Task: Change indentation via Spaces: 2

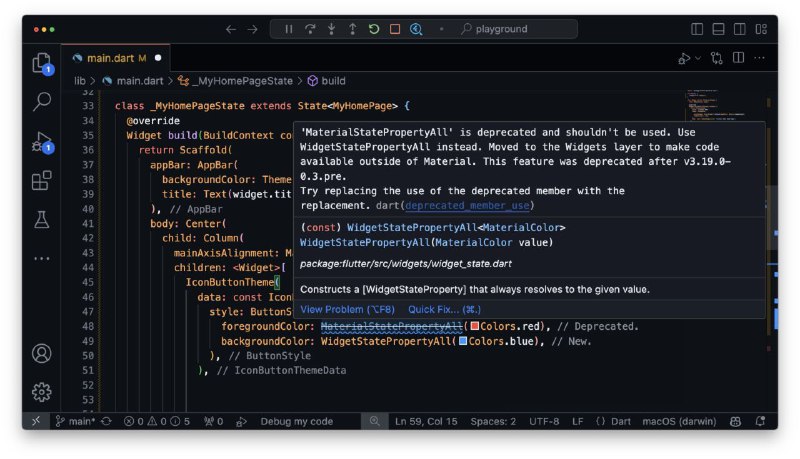Action: pos(493,422)
